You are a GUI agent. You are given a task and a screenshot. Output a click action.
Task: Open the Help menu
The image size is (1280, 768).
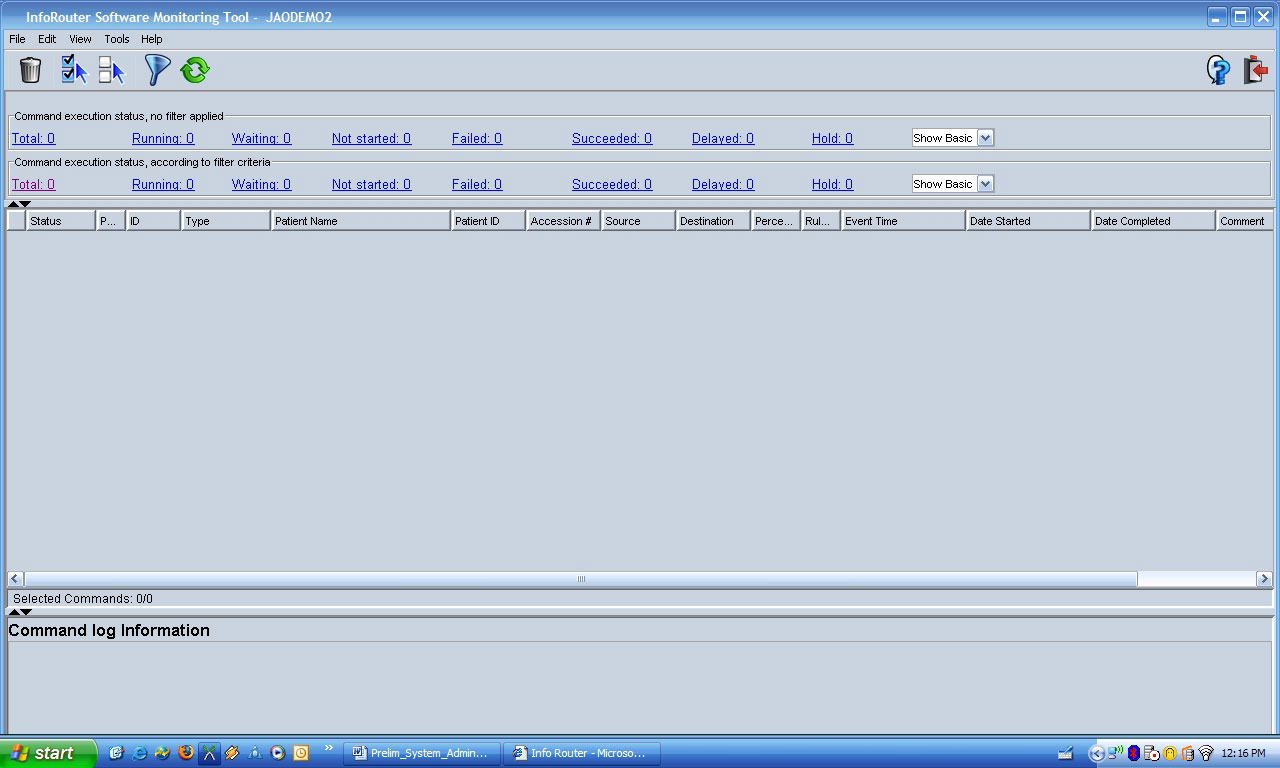pyautogui.click(x=151, y=39)
